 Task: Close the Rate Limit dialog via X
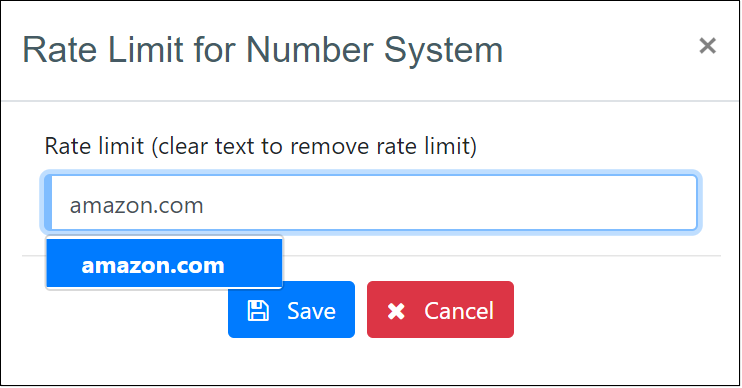(707, 46)
